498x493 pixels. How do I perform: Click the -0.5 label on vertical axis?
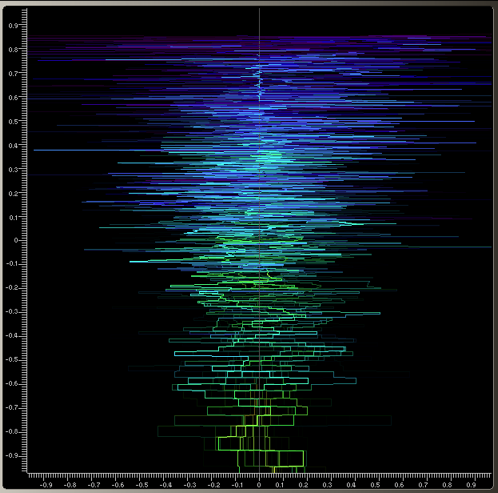pos(12,360)
